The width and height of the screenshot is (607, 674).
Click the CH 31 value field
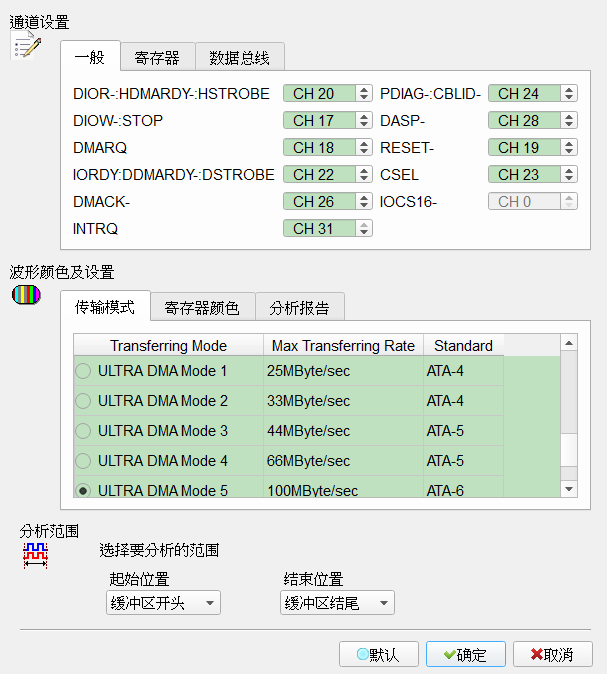pyautogui.click(x=319, y=229)
